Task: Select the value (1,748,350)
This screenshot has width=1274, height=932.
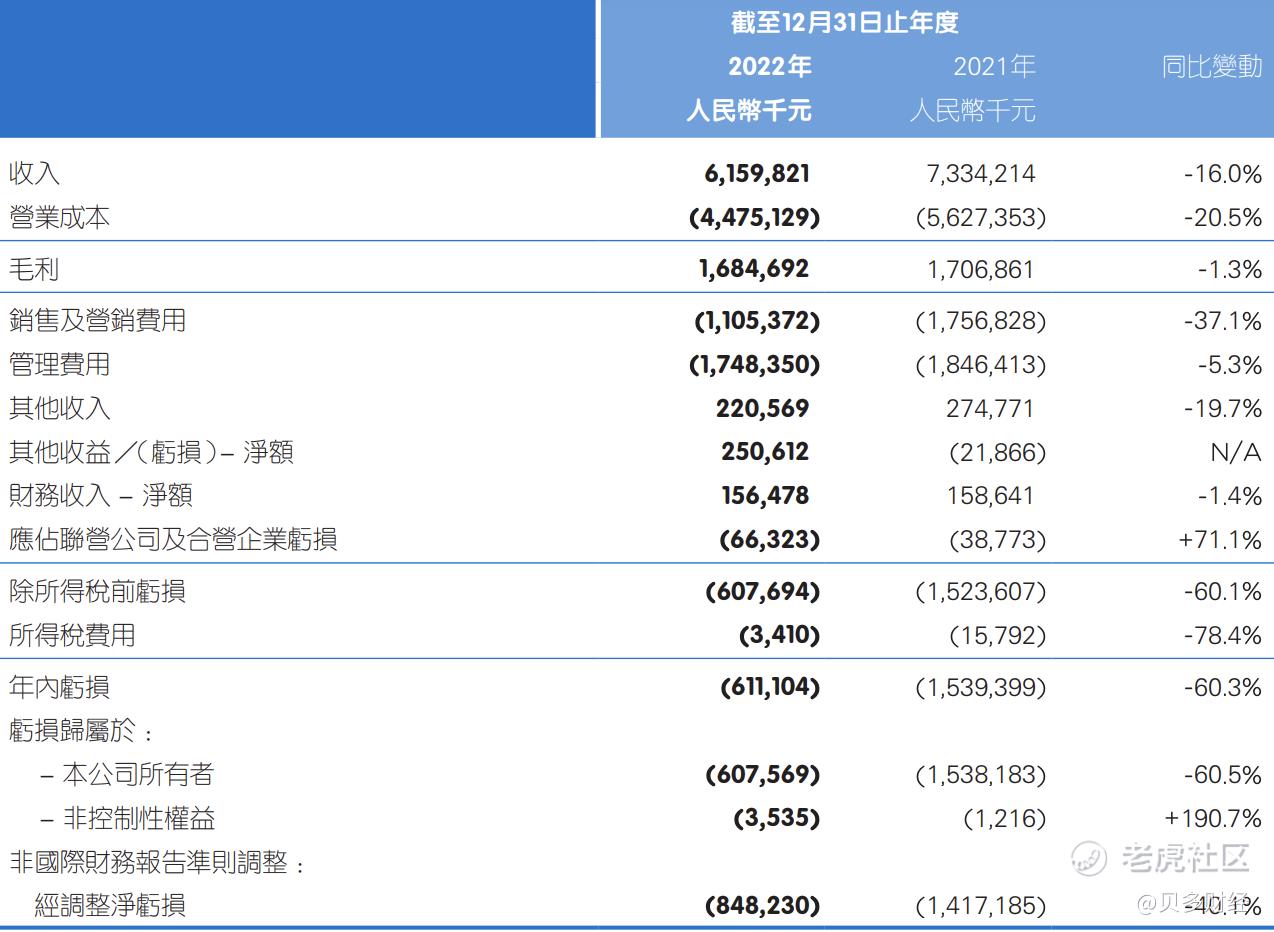Action: (754, 365)
